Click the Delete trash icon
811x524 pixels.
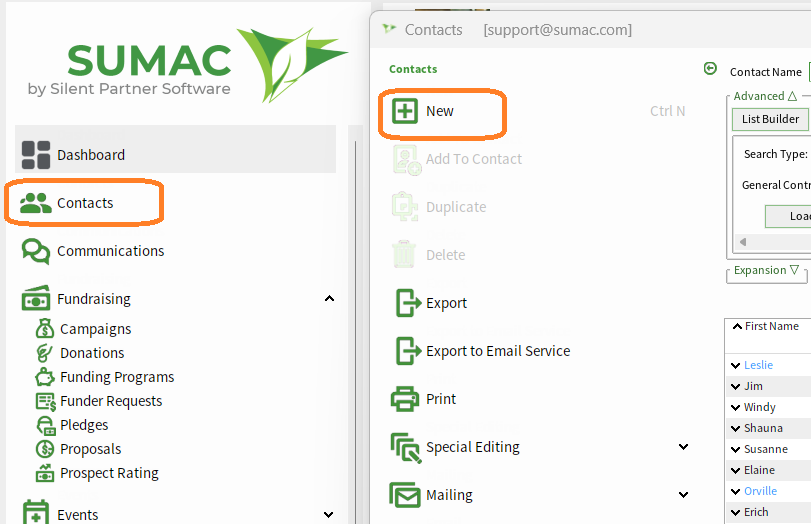pos(404,254)
